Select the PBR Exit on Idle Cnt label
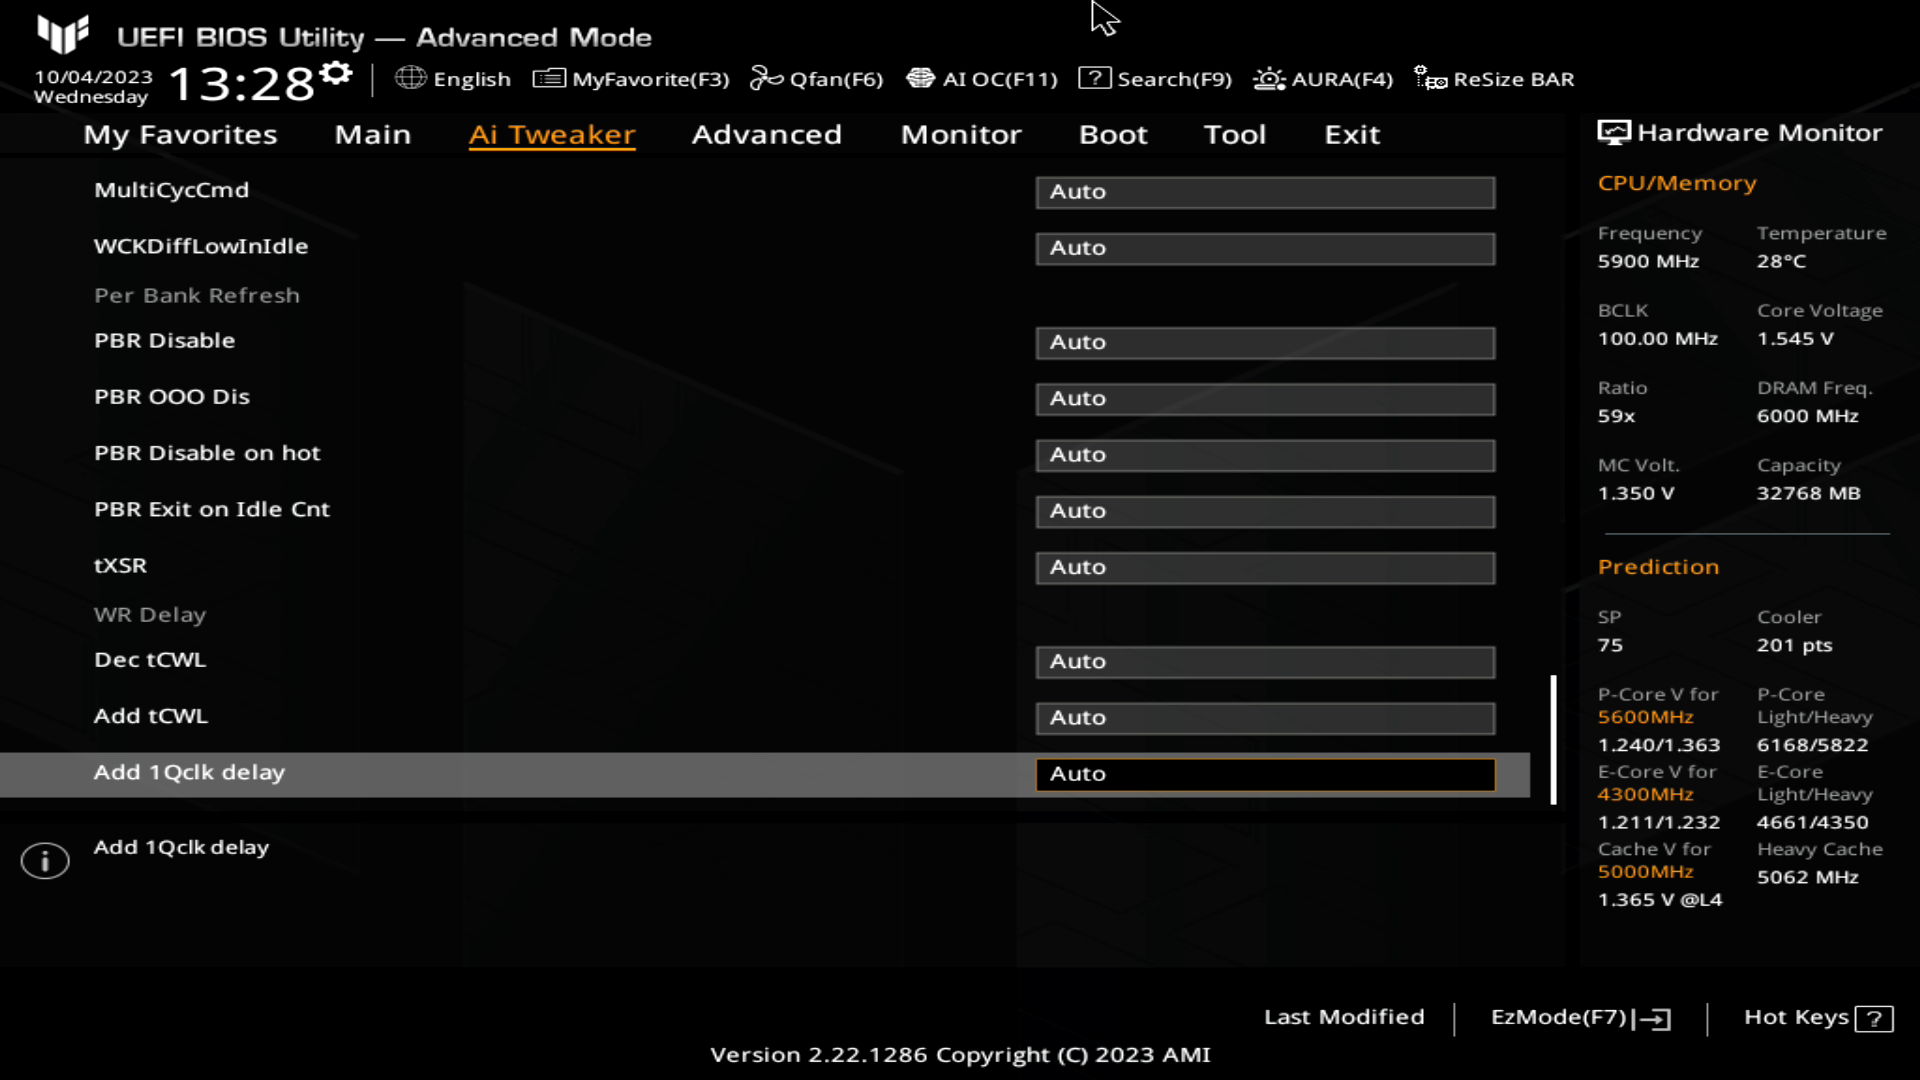The image size is (1920, 1080). click(x=212, y=509)
